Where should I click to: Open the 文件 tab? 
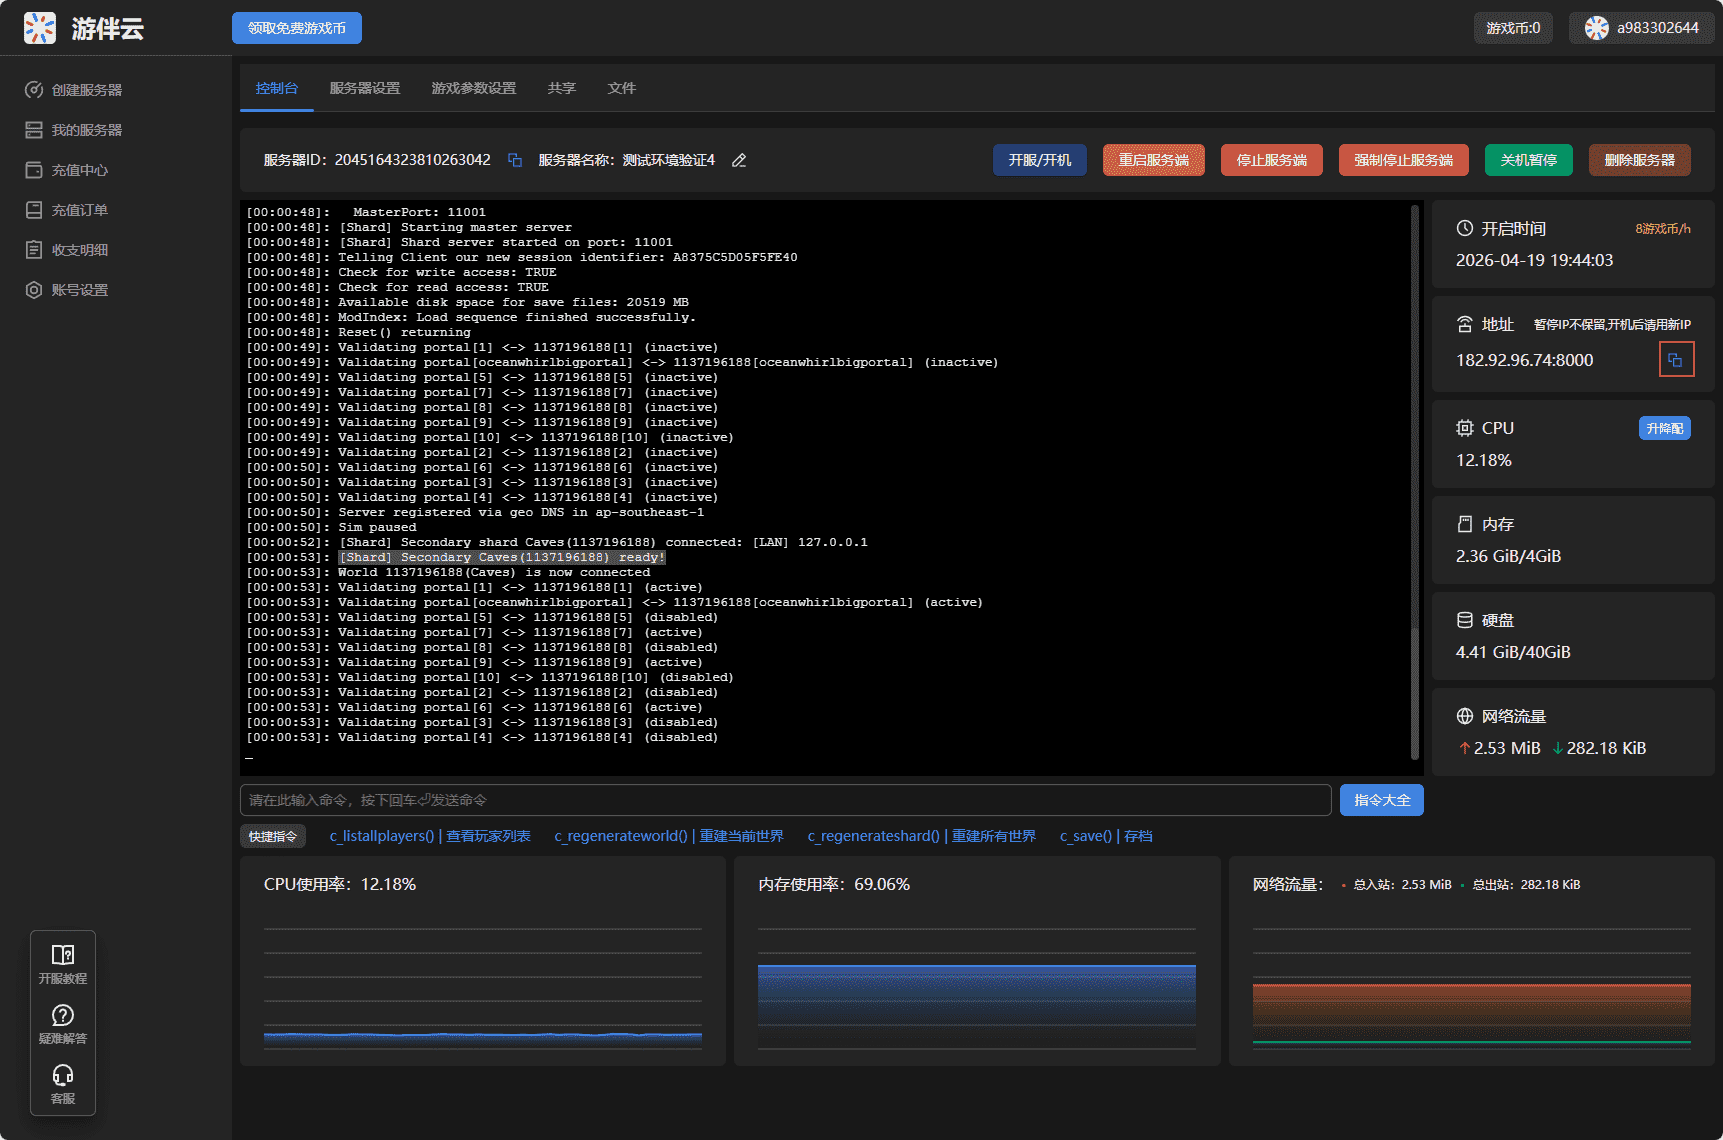pos(622,88)
